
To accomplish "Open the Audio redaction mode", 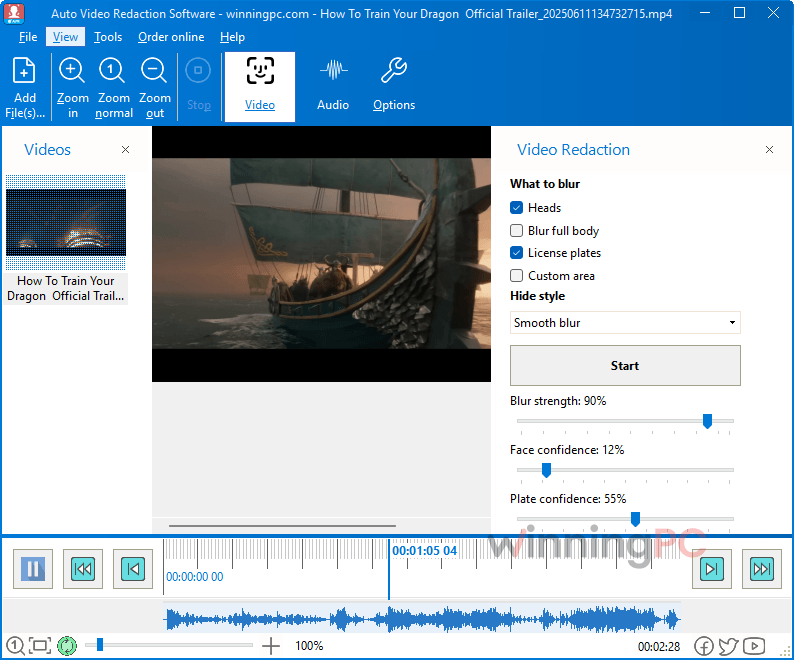I will [x=333, y=86].
